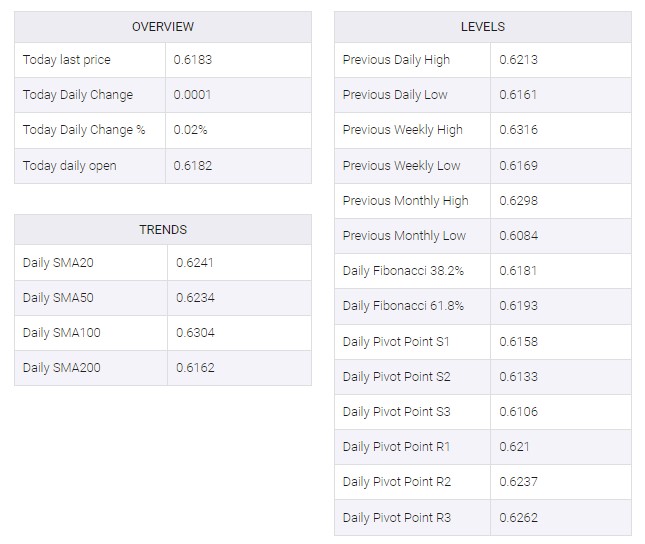Select the Previous Monthly Low label
Screen dimensions: 645x544
(404, 236)
